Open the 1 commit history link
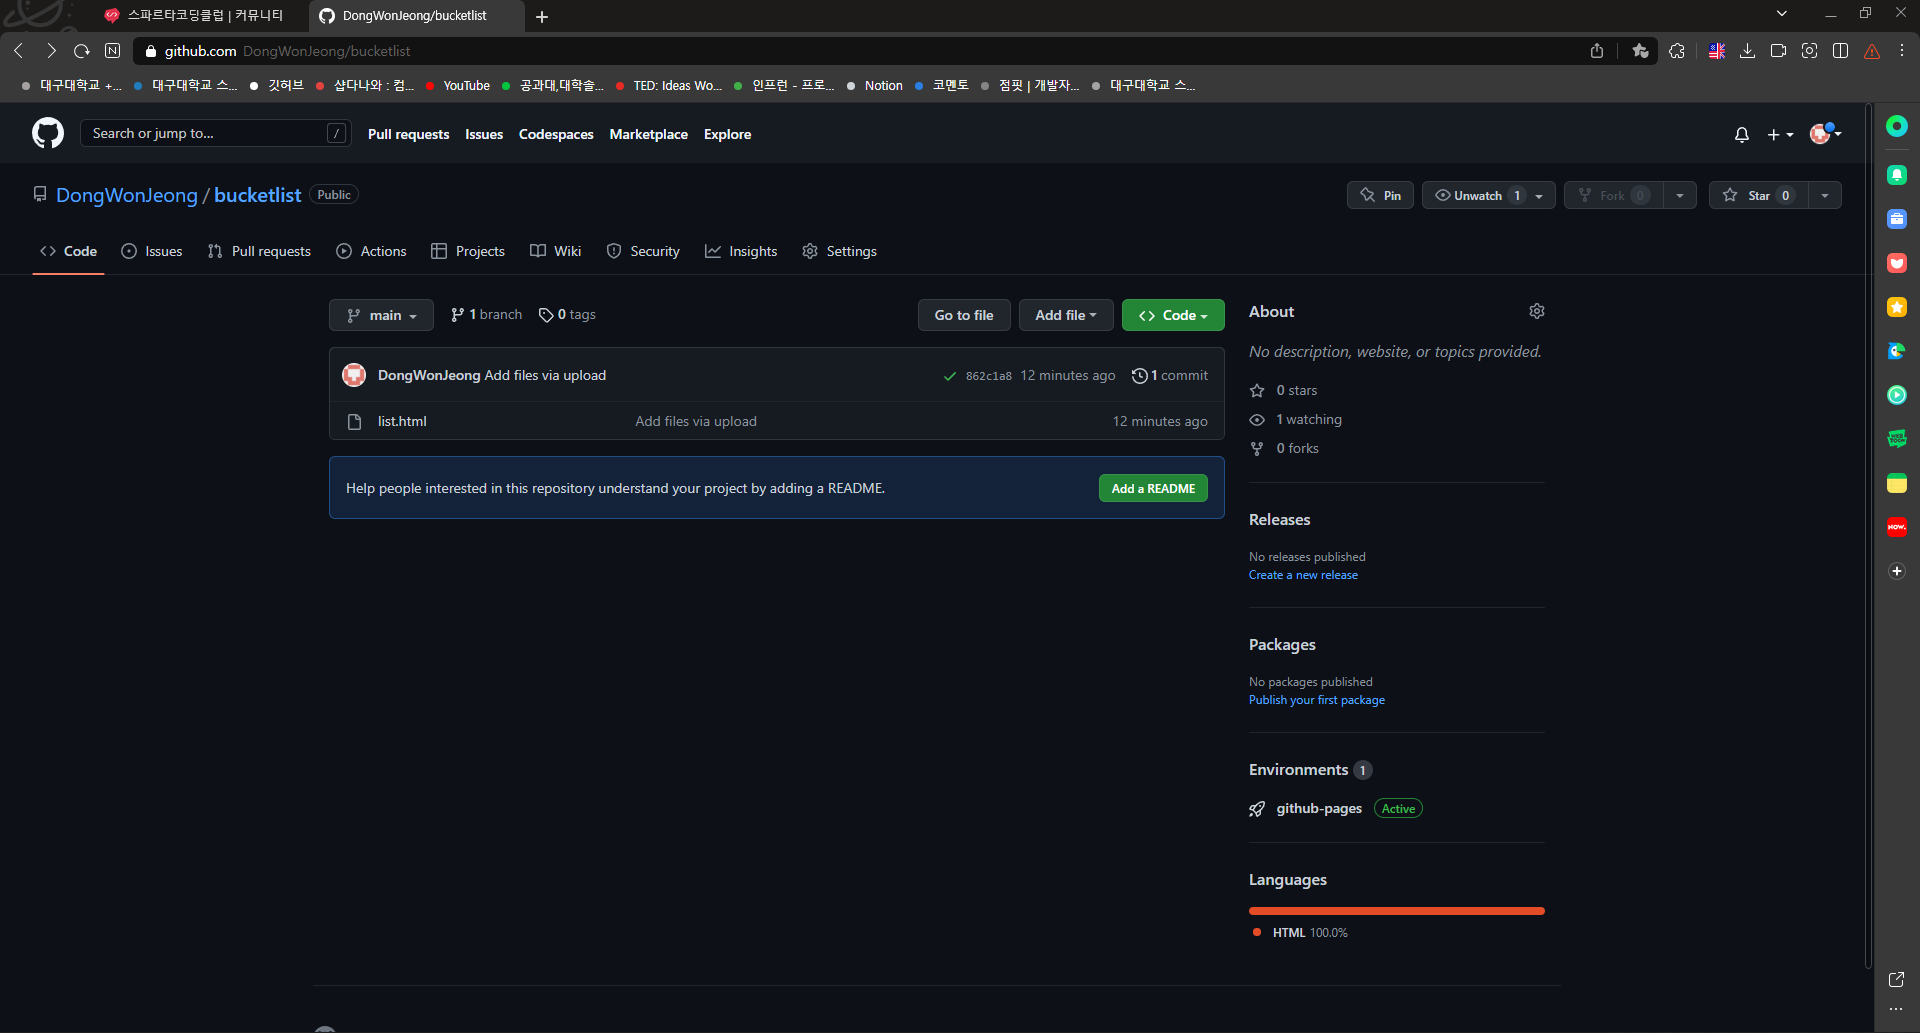1920x1033 pixels. pyautogui.click(x=1170, y=375)
